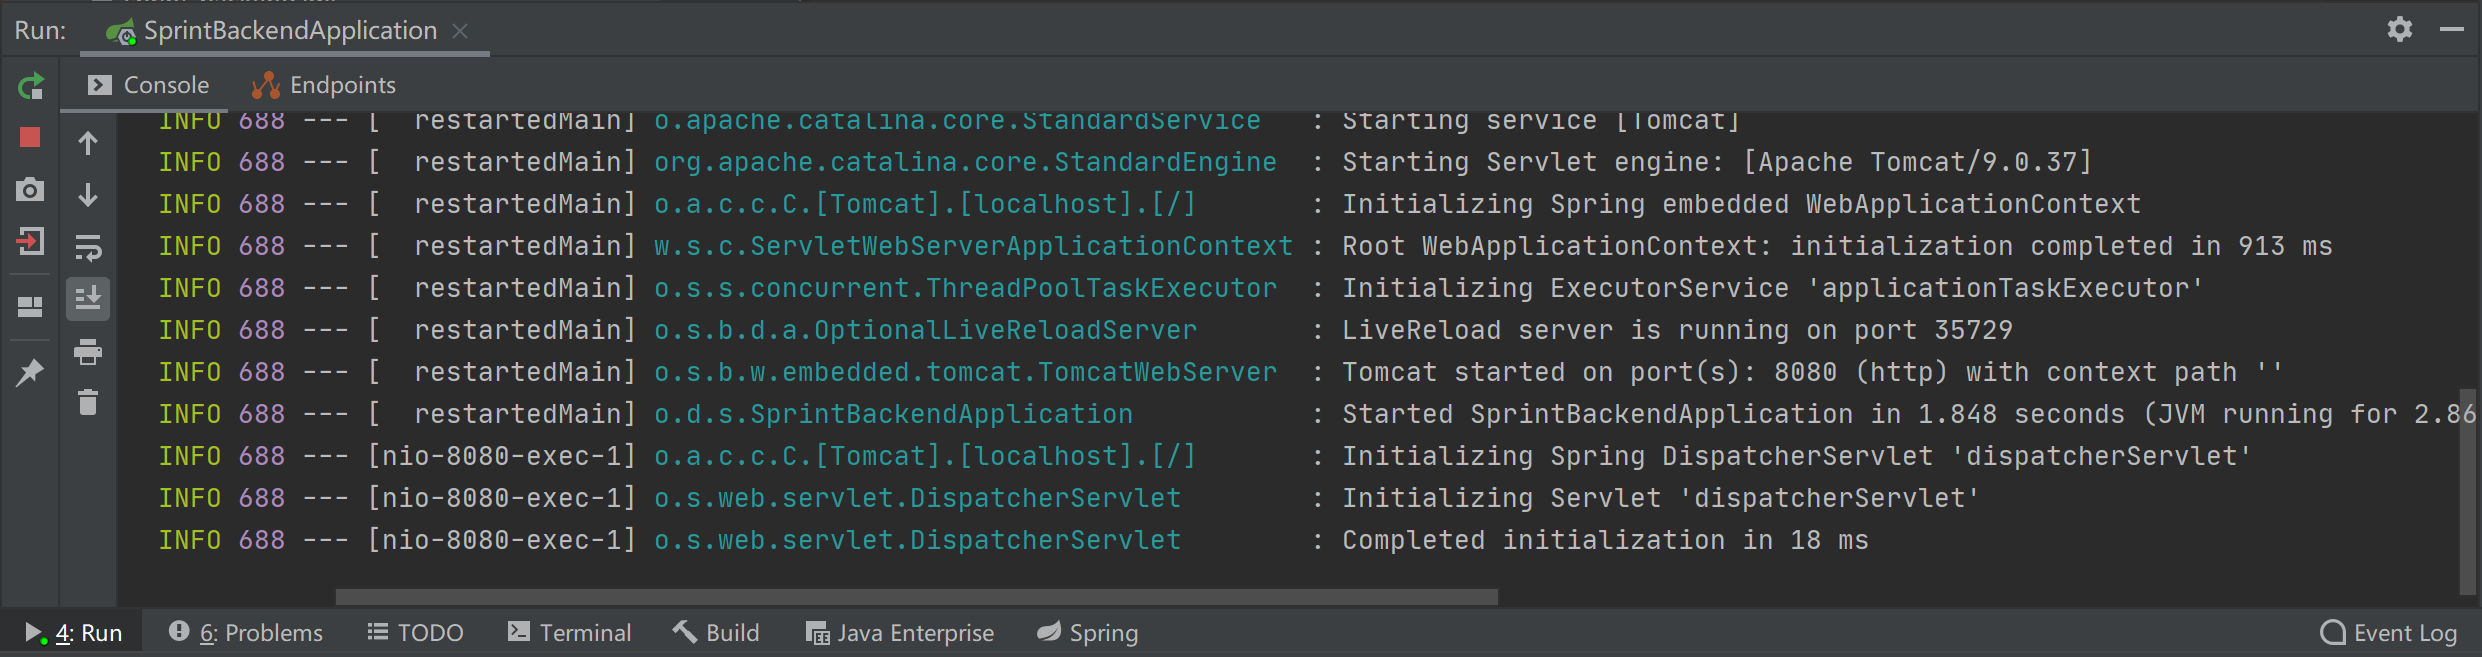The width and height of the screenshot is (2482, 657).
Task: Click o.s.b.w.embedded.tomcat.TomcatWebServer logger name
Action: (965, 372)
